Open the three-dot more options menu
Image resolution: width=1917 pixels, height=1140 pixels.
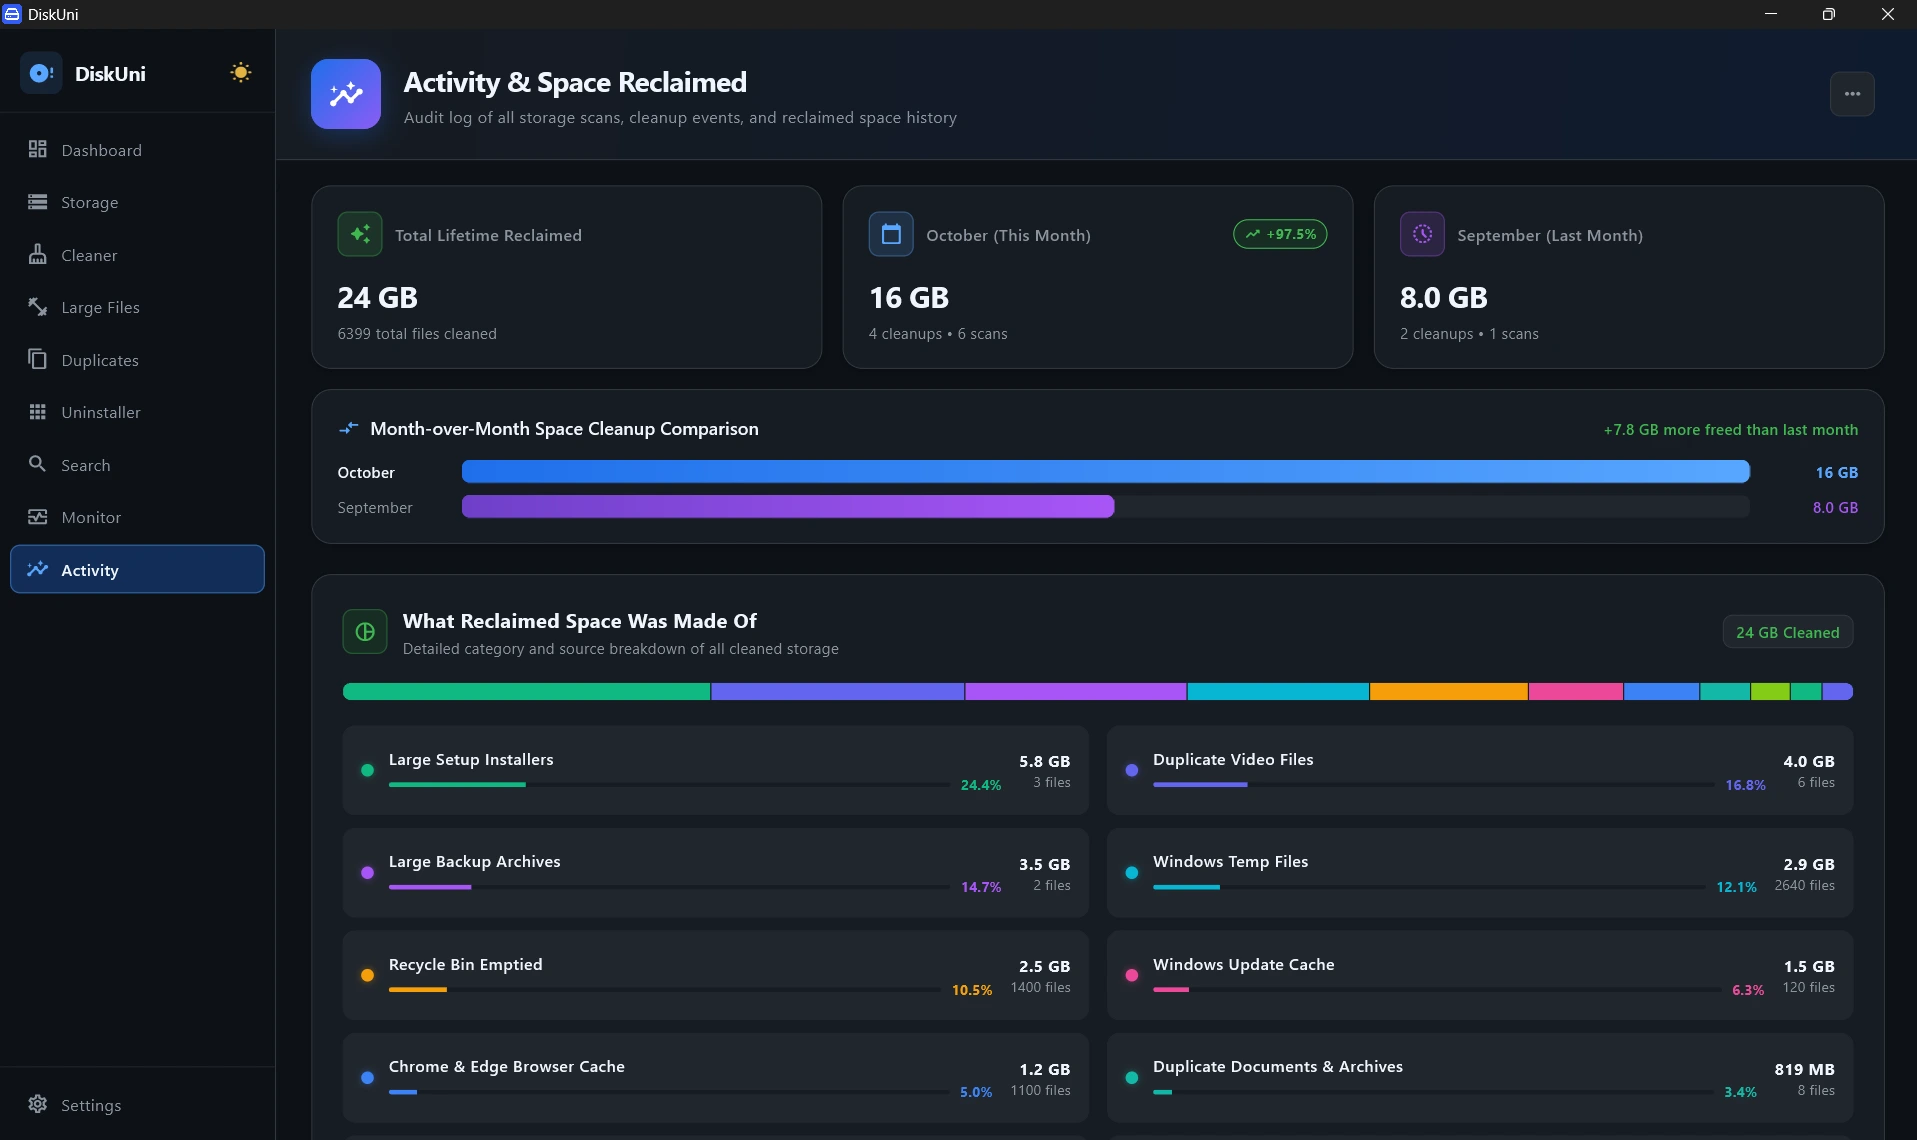1852,94
